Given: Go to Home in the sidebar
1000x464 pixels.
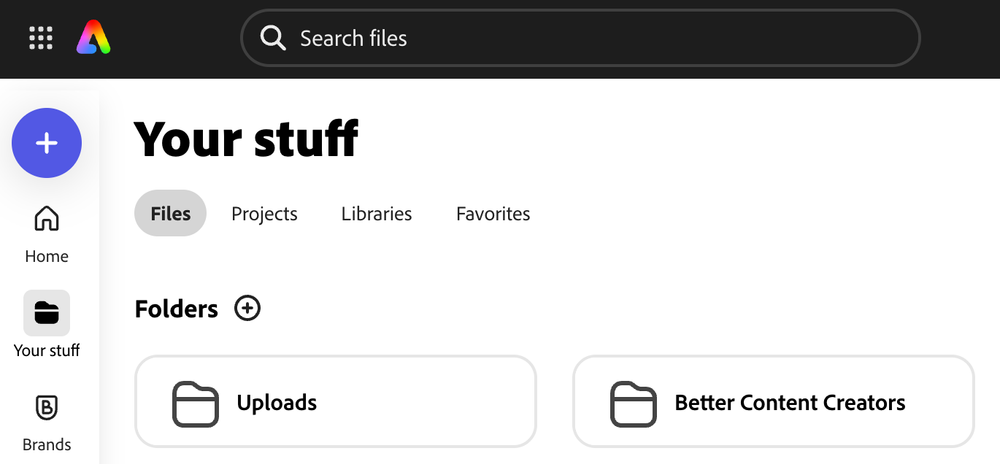Looking at the screenshot, I should (47, 234).
